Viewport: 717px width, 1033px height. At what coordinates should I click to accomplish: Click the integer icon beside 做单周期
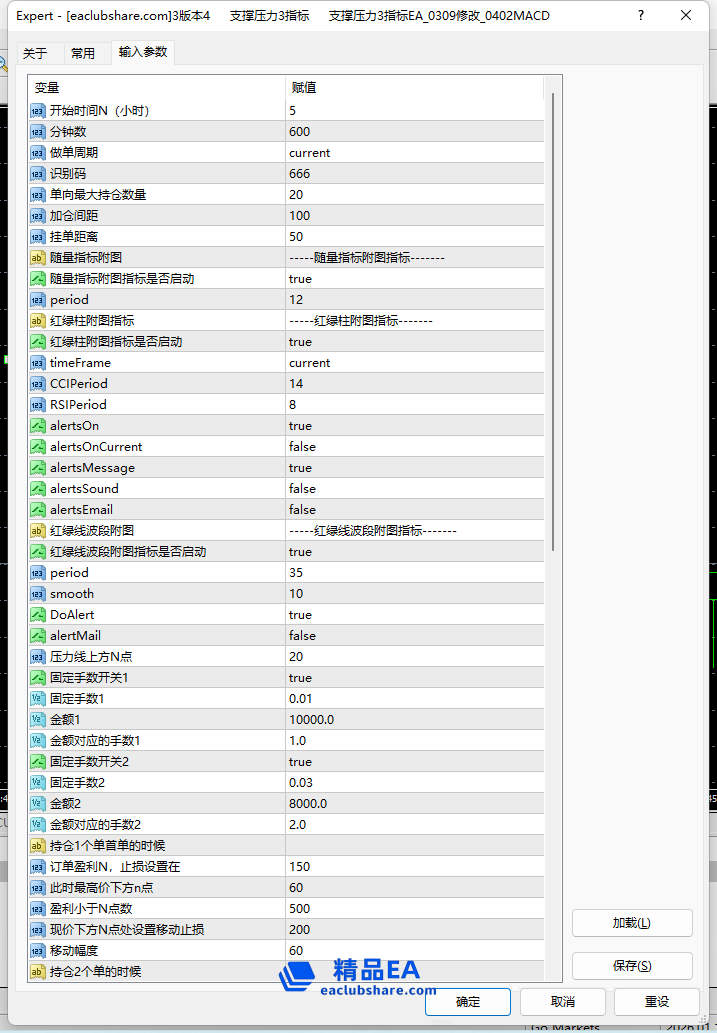(x=38, y=153)
